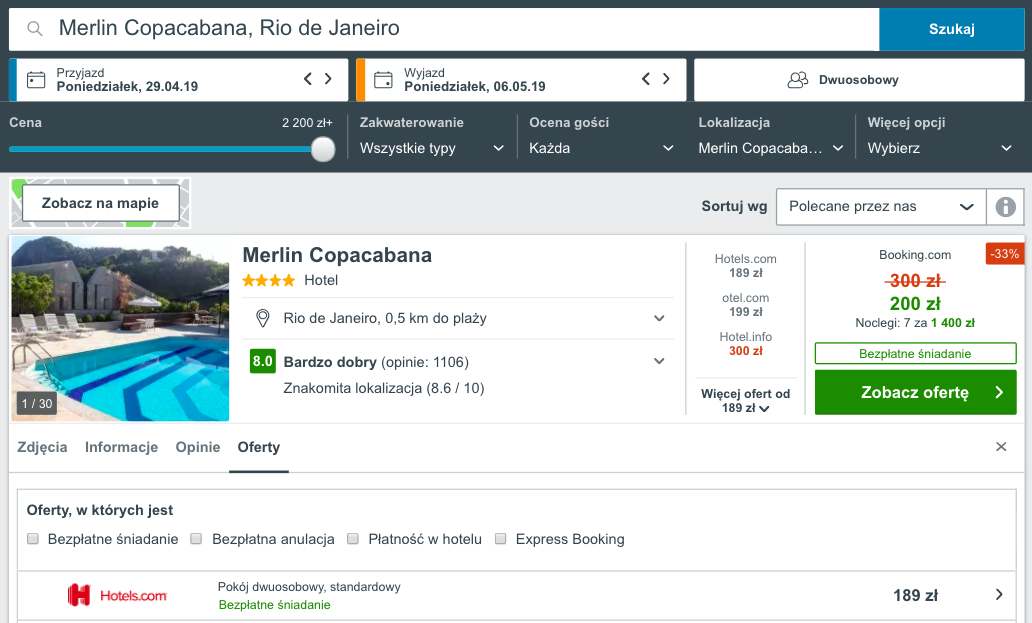1032x623 pixels.
Task: Click the 8.0 rating badge
Action: coord(263,361)
